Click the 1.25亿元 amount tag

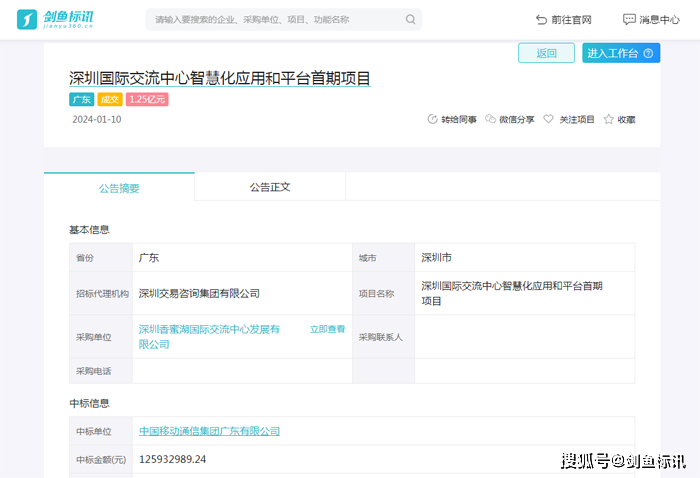pos(147,99)
